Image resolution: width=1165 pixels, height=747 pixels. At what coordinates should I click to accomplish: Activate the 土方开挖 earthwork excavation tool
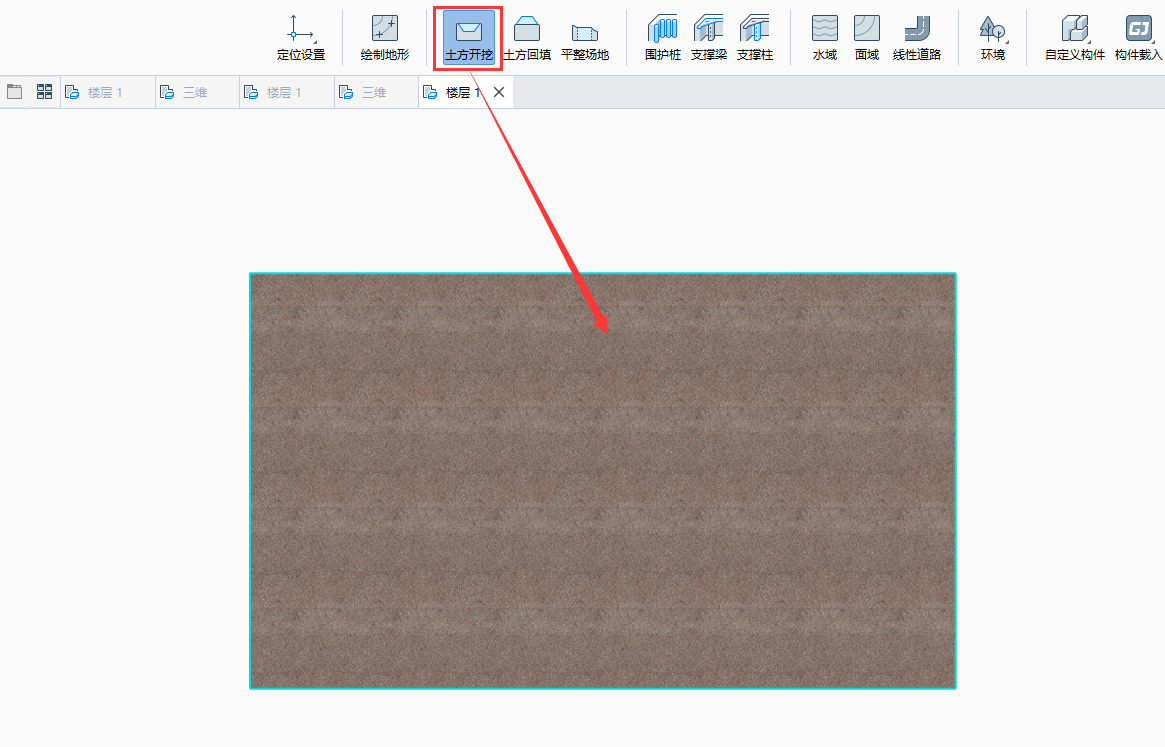pyautogui.click(x=468, y=38)
